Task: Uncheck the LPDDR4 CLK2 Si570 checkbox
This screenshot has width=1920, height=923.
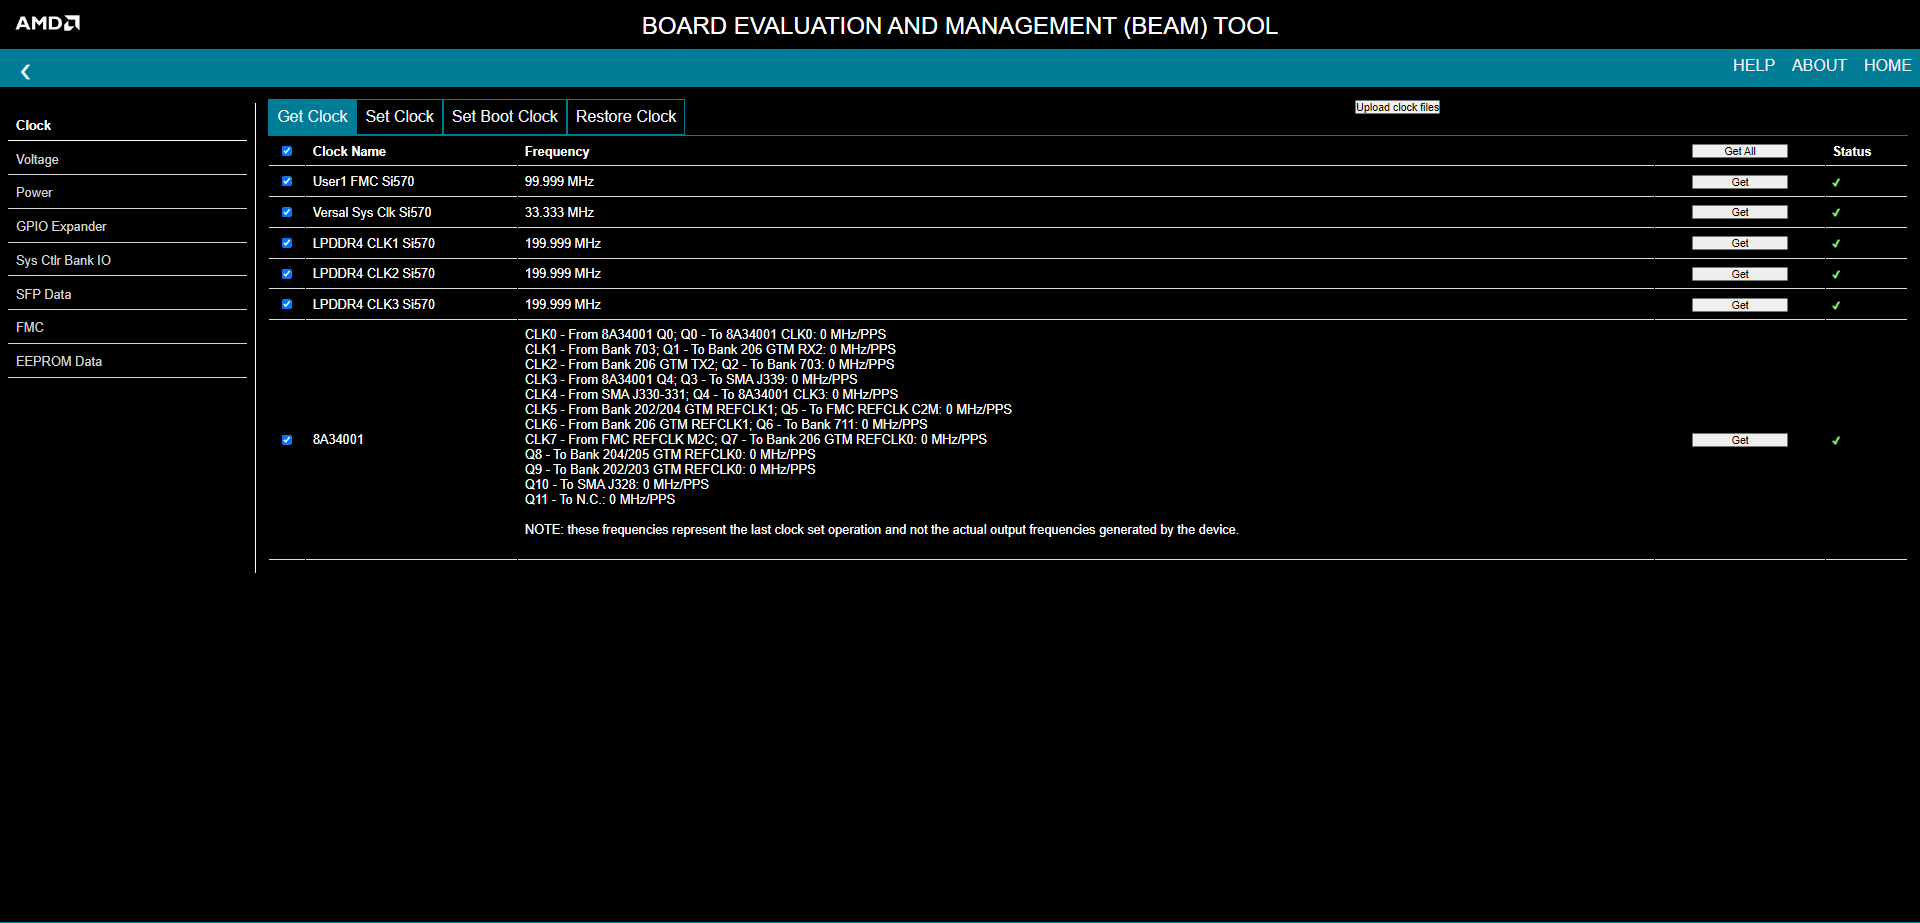Action: (287, 274)
